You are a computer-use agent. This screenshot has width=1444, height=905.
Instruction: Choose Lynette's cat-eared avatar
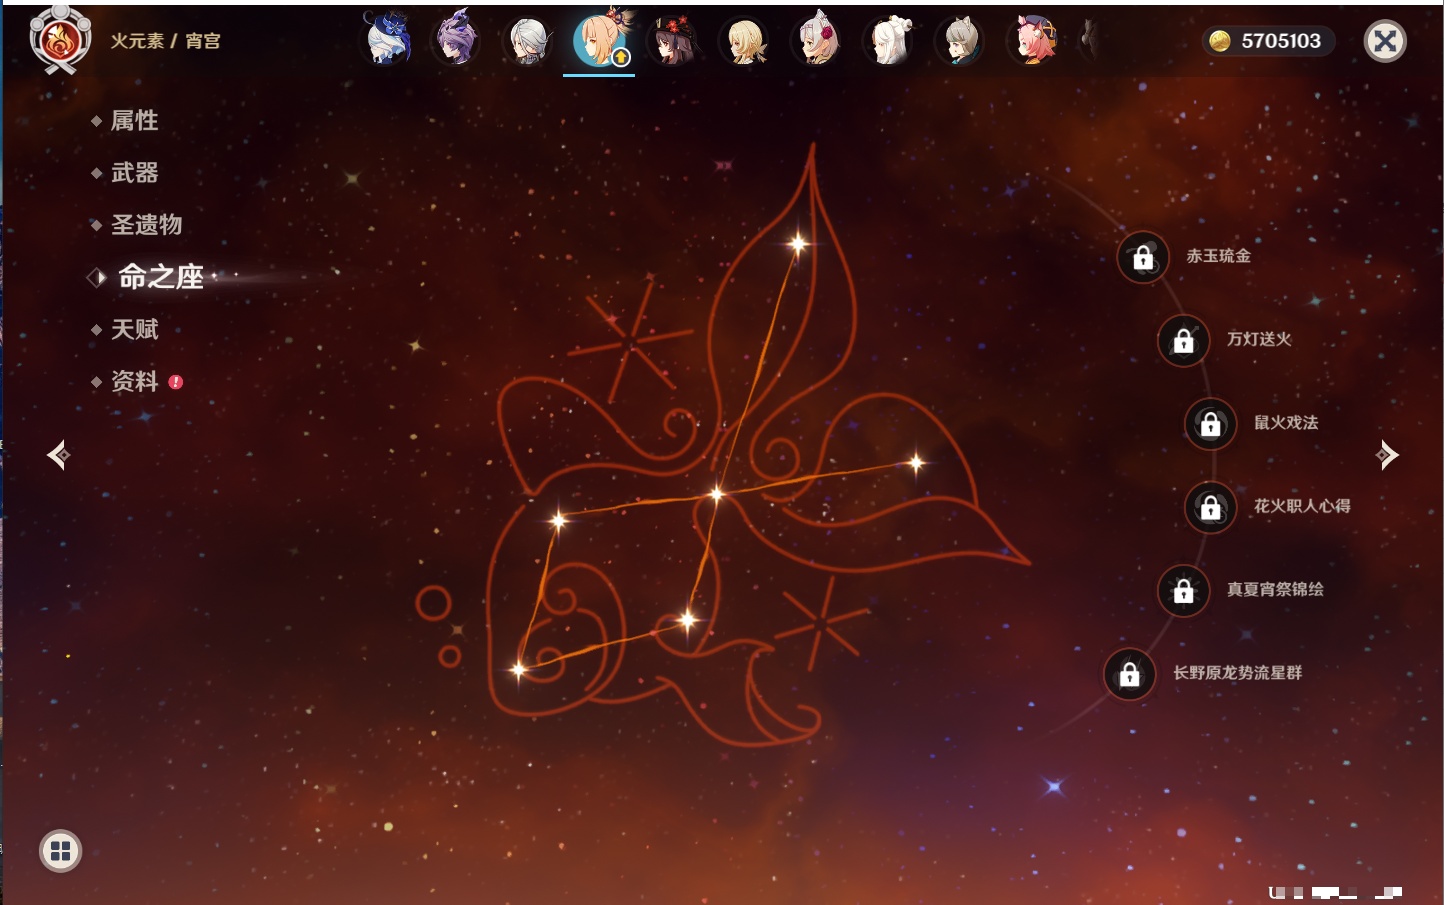pos(961,41)
